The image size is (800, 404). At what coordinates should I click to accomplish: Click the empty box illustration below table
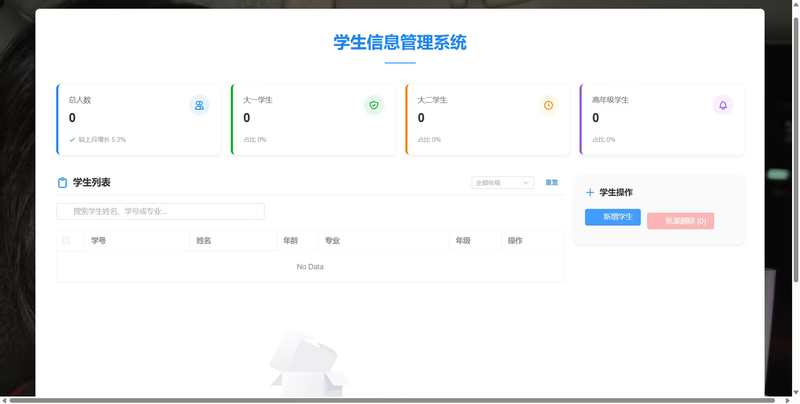[308, 364]
